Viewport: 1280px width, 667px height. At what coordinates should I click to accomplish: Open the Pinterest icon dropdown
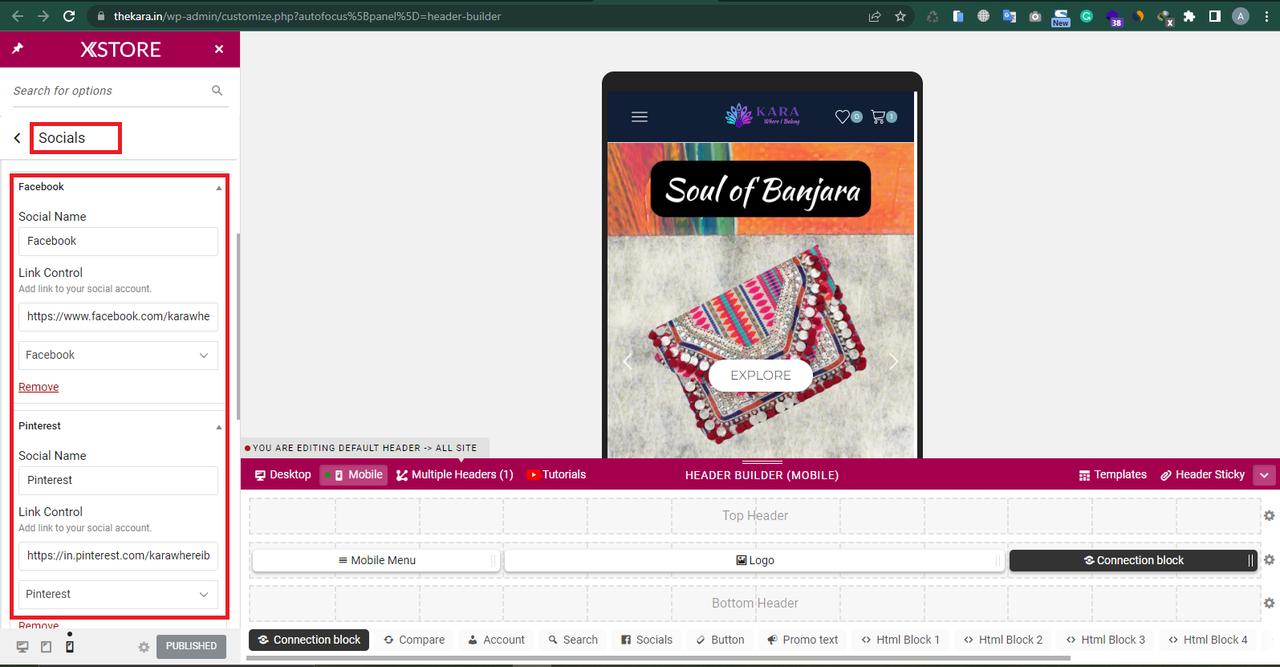point(118,594)
